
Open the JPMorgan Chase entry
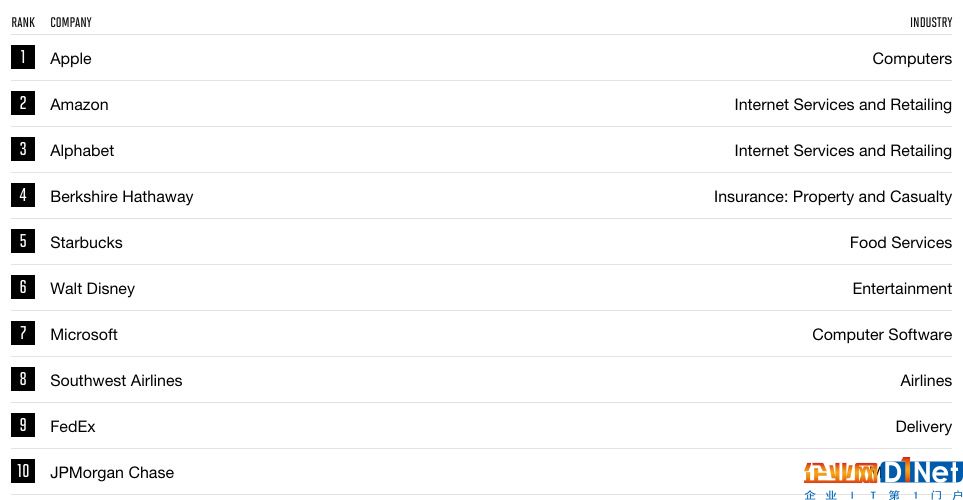[x=112, y=473]
